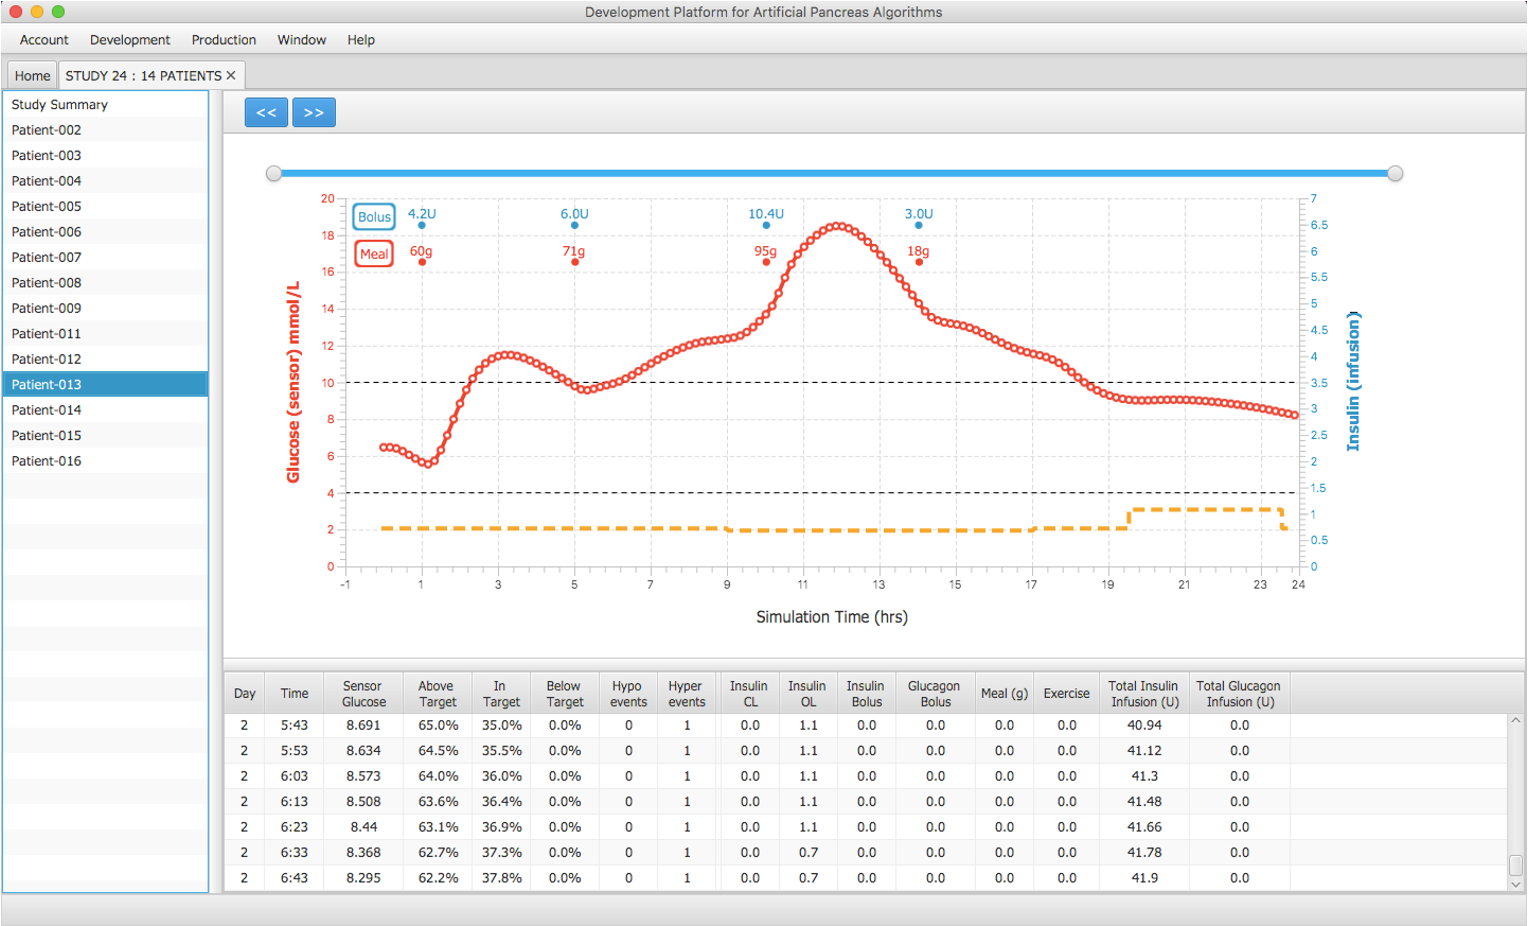The width and height of the screenshot is (1528, 926).
Task: Click the right handle of the range slider
Action: [x=1395, y=174]
